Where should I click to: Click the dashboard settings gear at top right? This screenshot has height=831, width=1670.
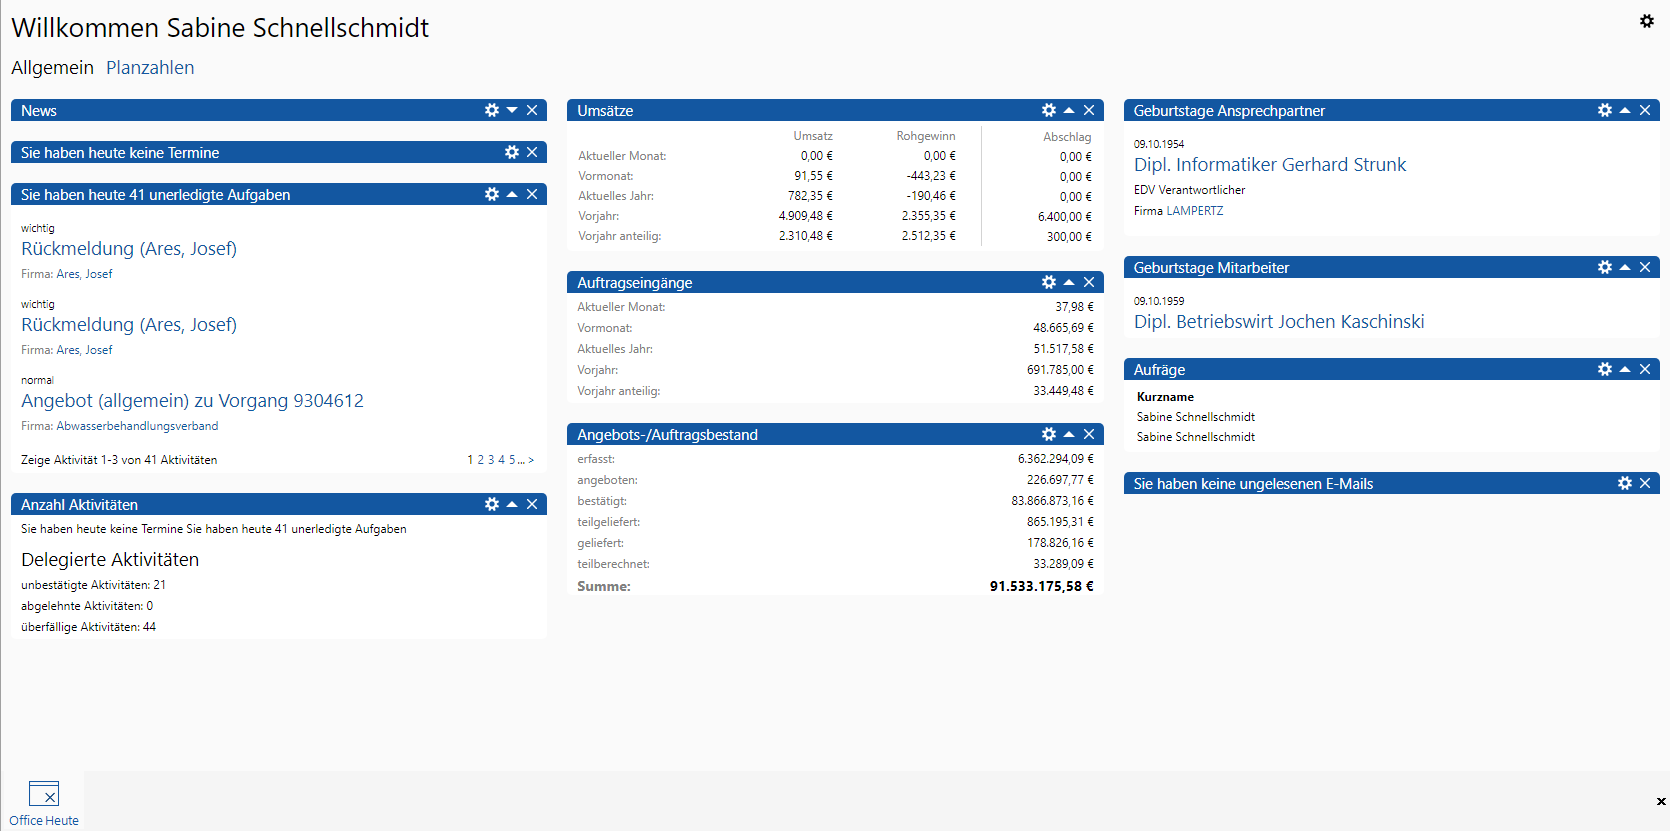(1646, 21)
